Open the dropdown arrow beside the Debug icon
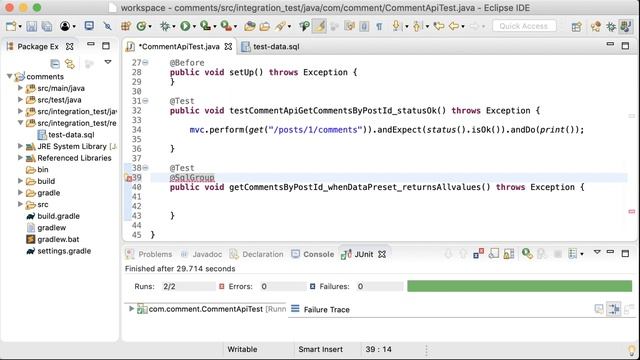 (173, 27)
